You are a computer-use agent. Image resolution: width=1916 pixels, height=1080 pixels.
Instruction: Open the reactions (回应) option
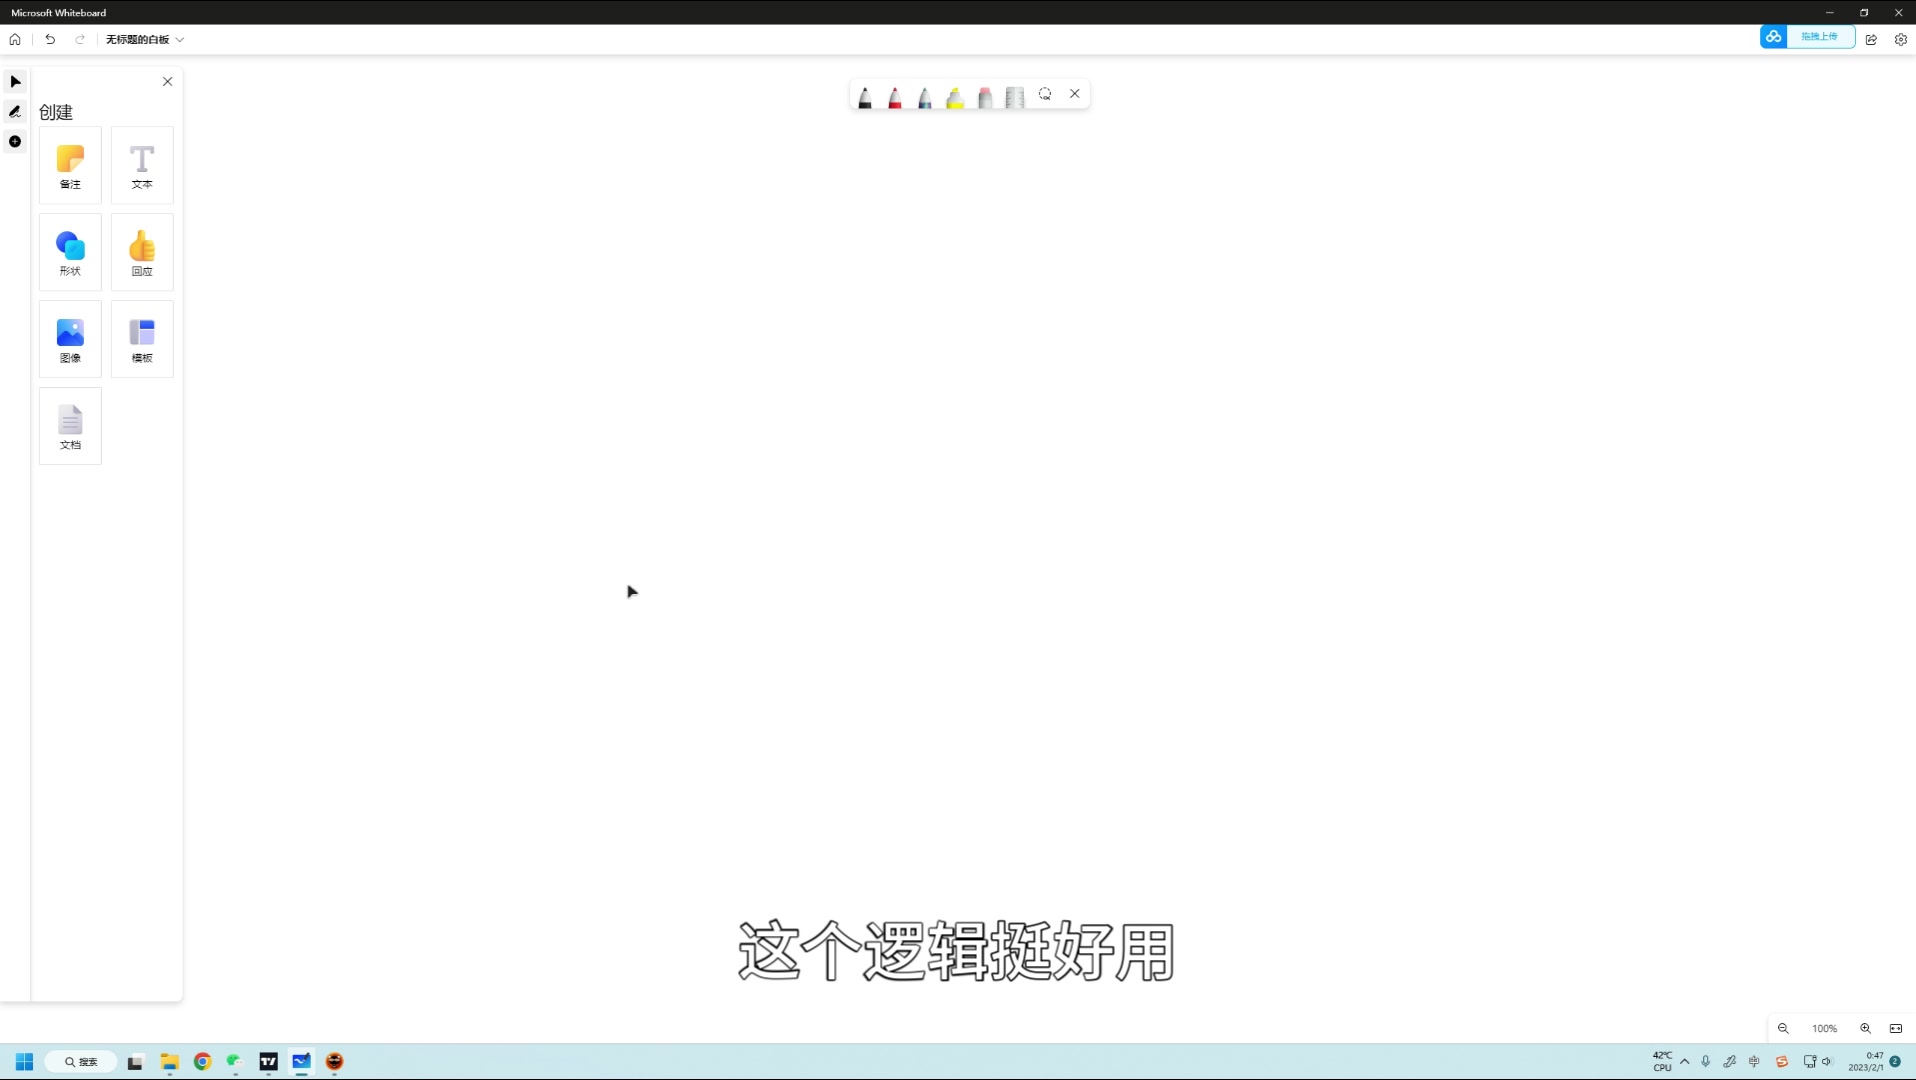(x=142, y=253)
